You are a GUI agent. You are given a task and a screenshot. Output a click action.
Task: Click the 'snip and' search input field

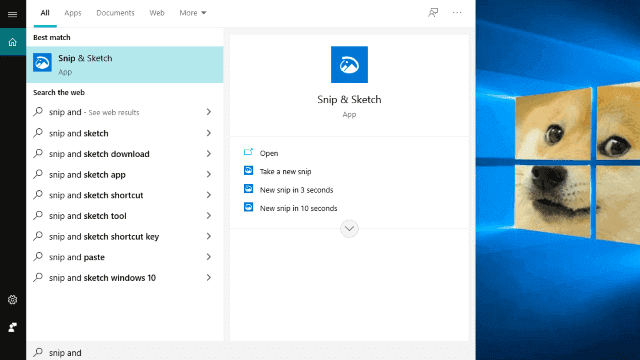coord(251,352)
